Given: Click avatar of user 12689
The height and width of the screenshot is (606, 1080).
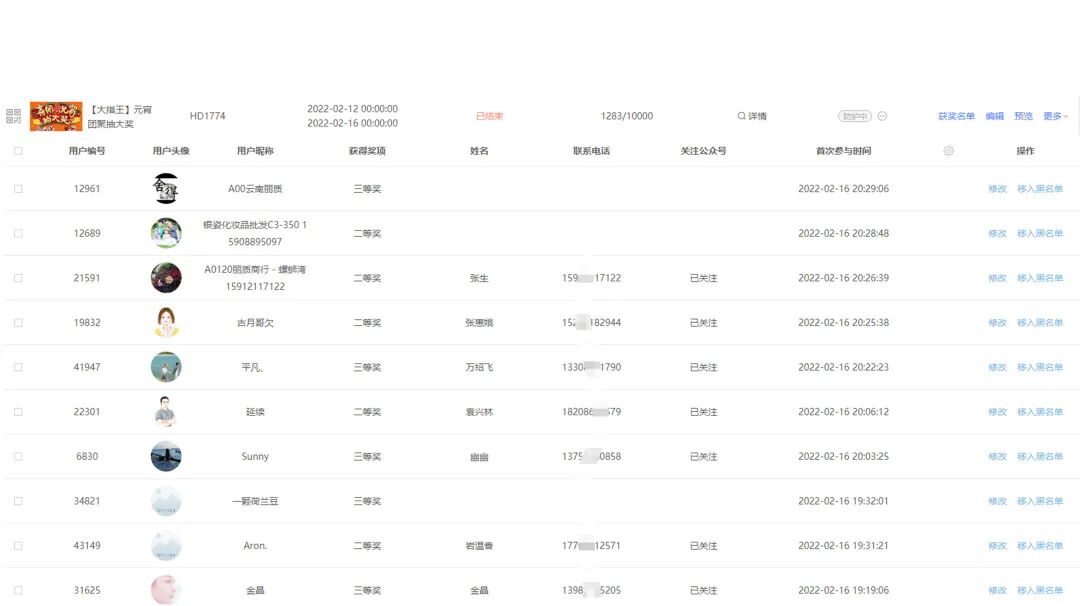Looking at the screenshot, I should coord(166,233).
